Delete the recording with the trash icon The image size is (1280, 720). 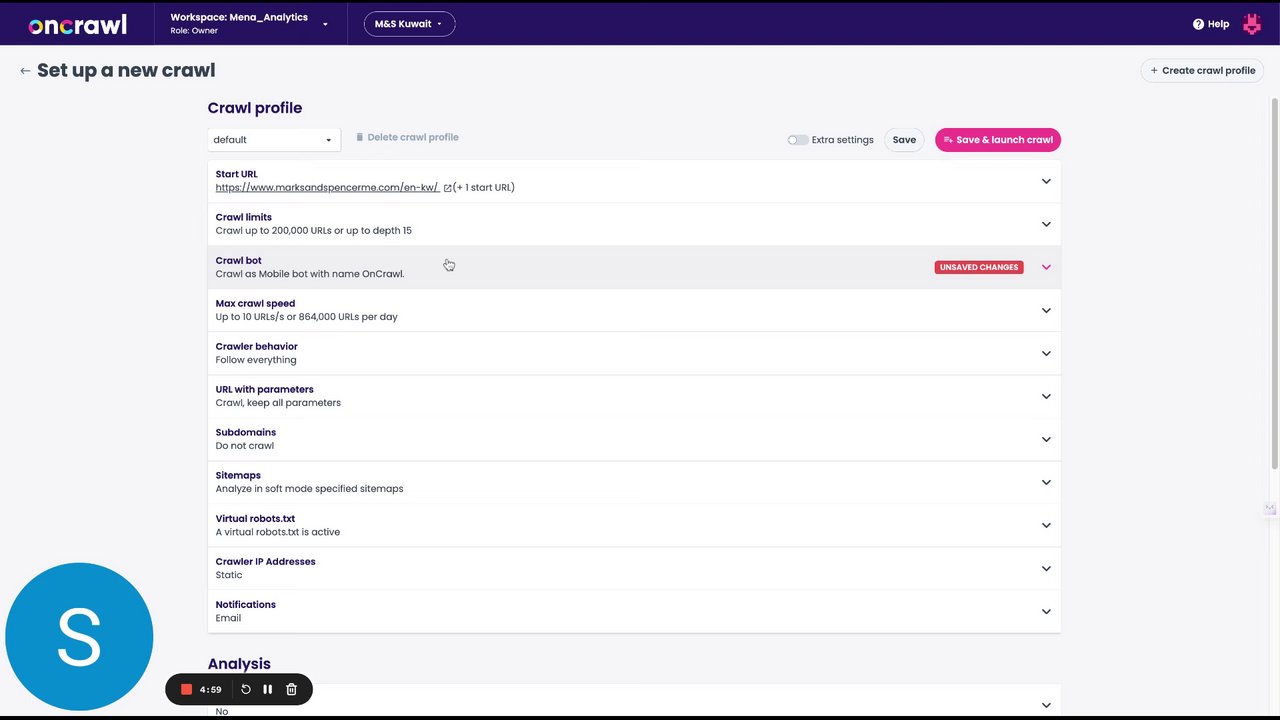[x=291, y=689]
